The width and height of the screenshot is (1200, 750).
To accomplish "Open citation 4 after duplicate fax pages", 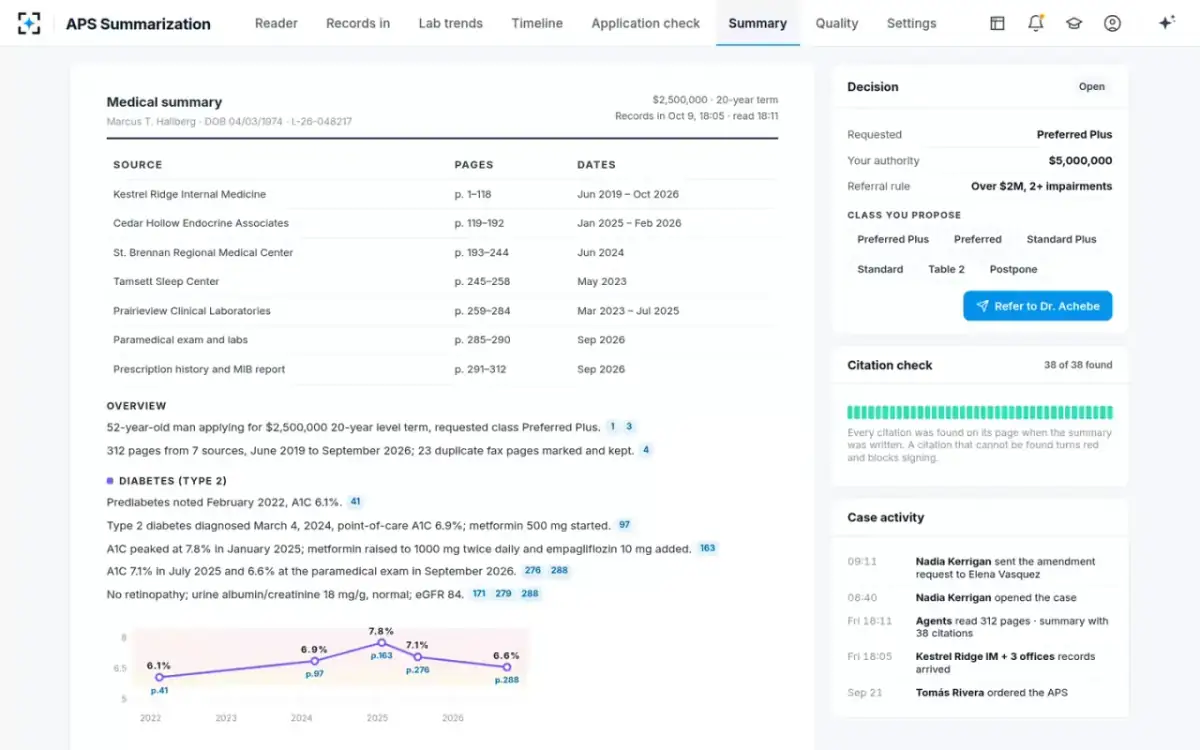I will (x=646, y=451).
